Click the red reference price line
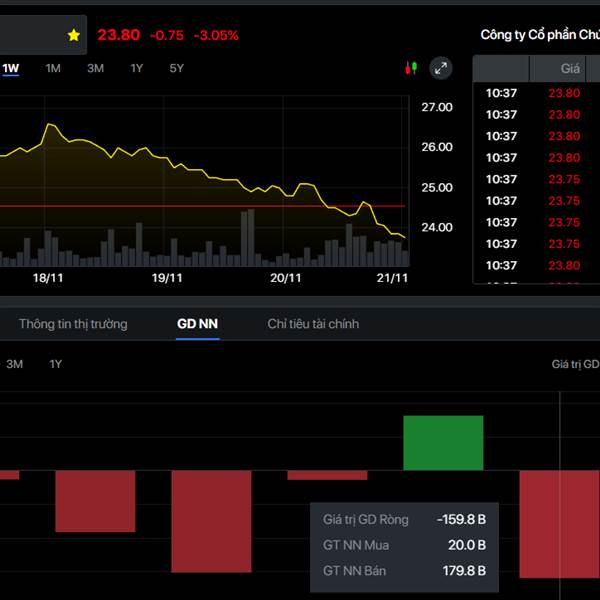The image size is (600, 600). (200, 206)
